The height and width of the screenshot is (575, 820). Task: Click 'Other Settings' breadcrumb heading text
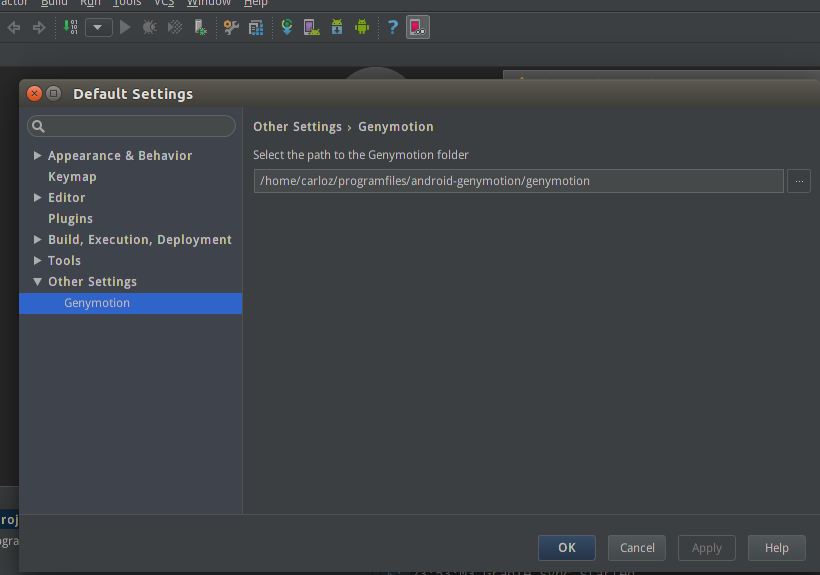tap(297, 126)
